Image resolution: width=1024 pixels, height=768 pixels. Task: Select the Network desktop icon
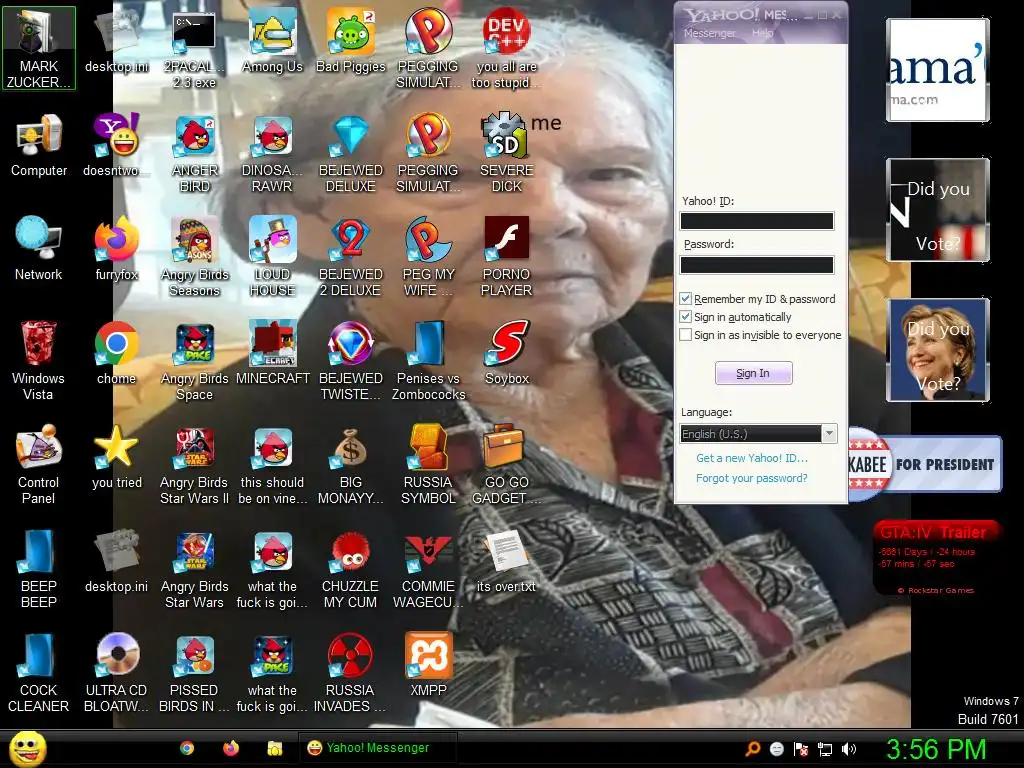click(39, 249)
